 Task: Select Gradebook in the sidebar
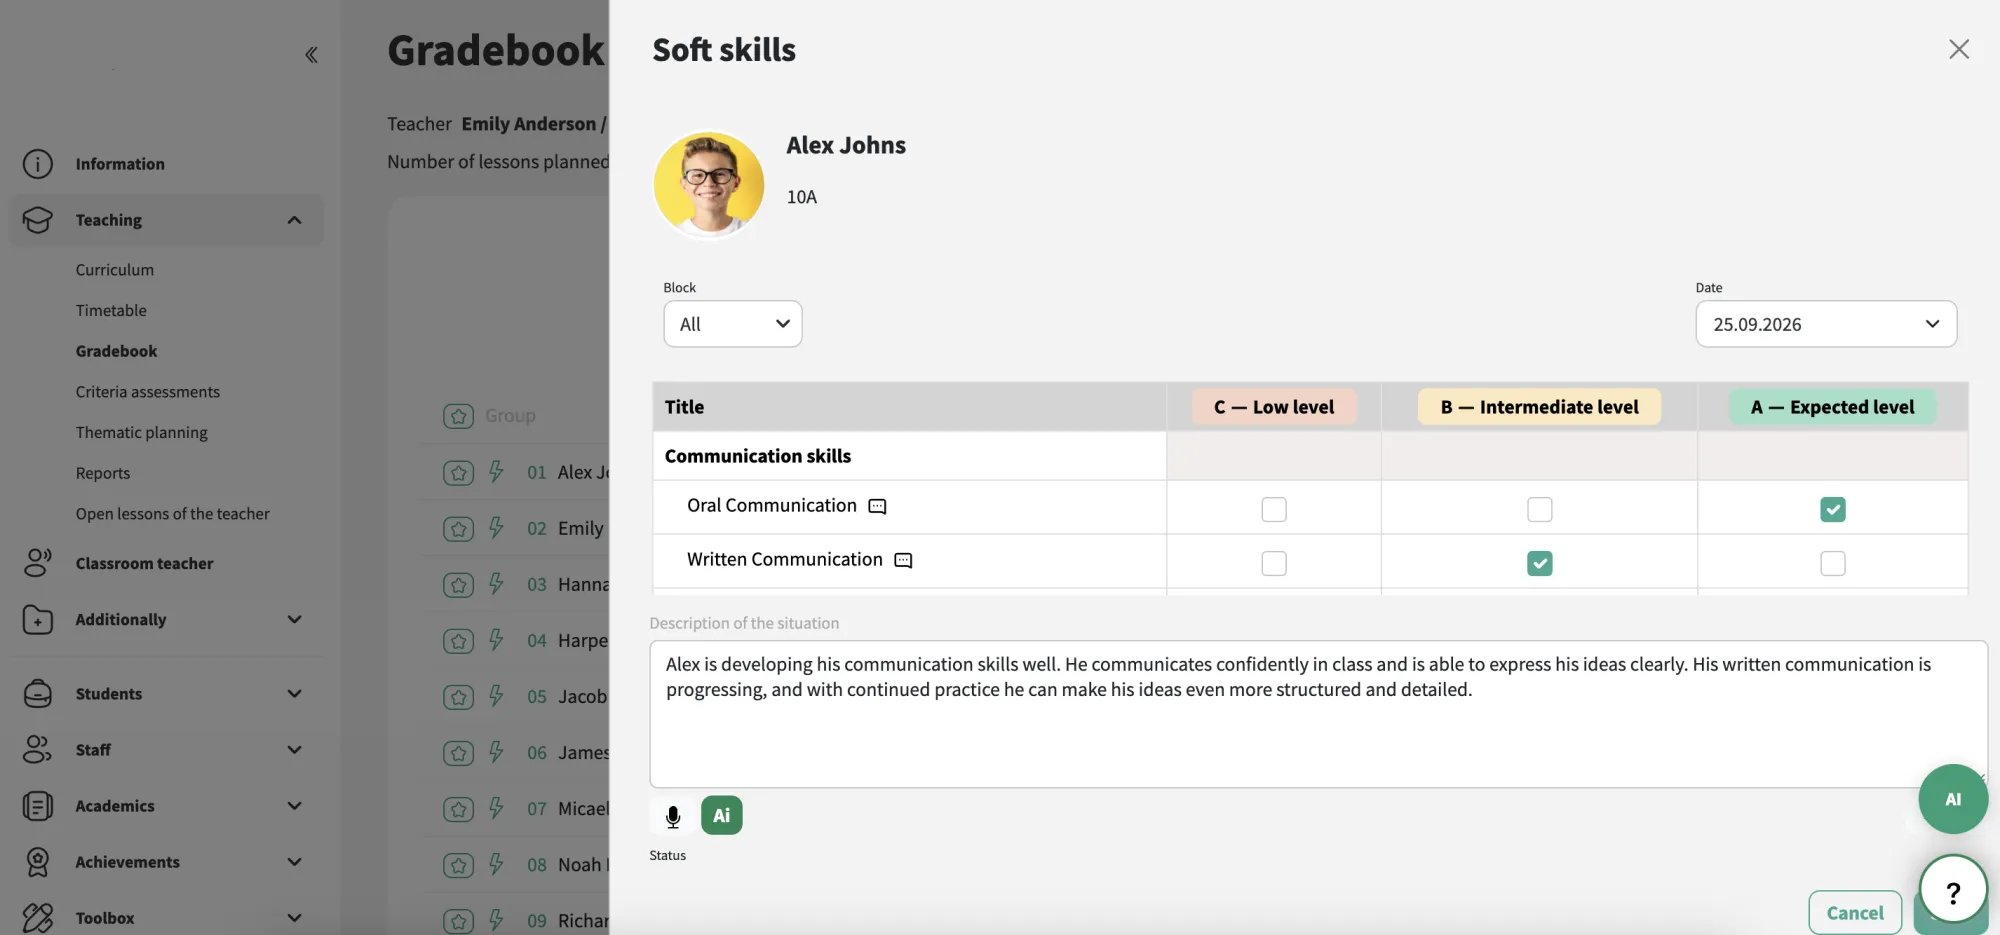117,351
